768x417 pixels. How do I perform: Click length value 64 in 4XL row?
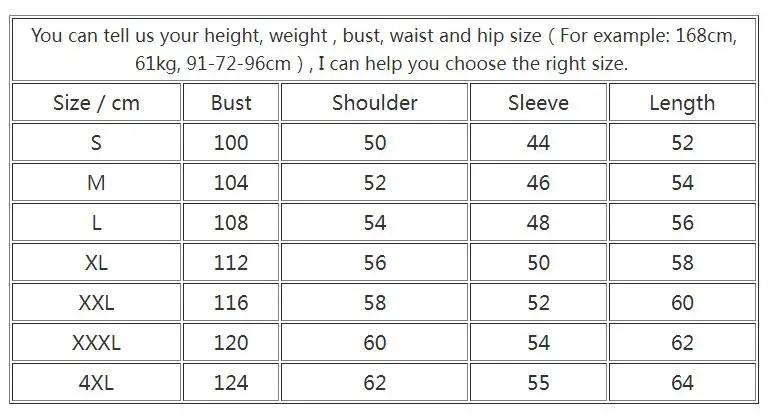click(x=682, y=383)
